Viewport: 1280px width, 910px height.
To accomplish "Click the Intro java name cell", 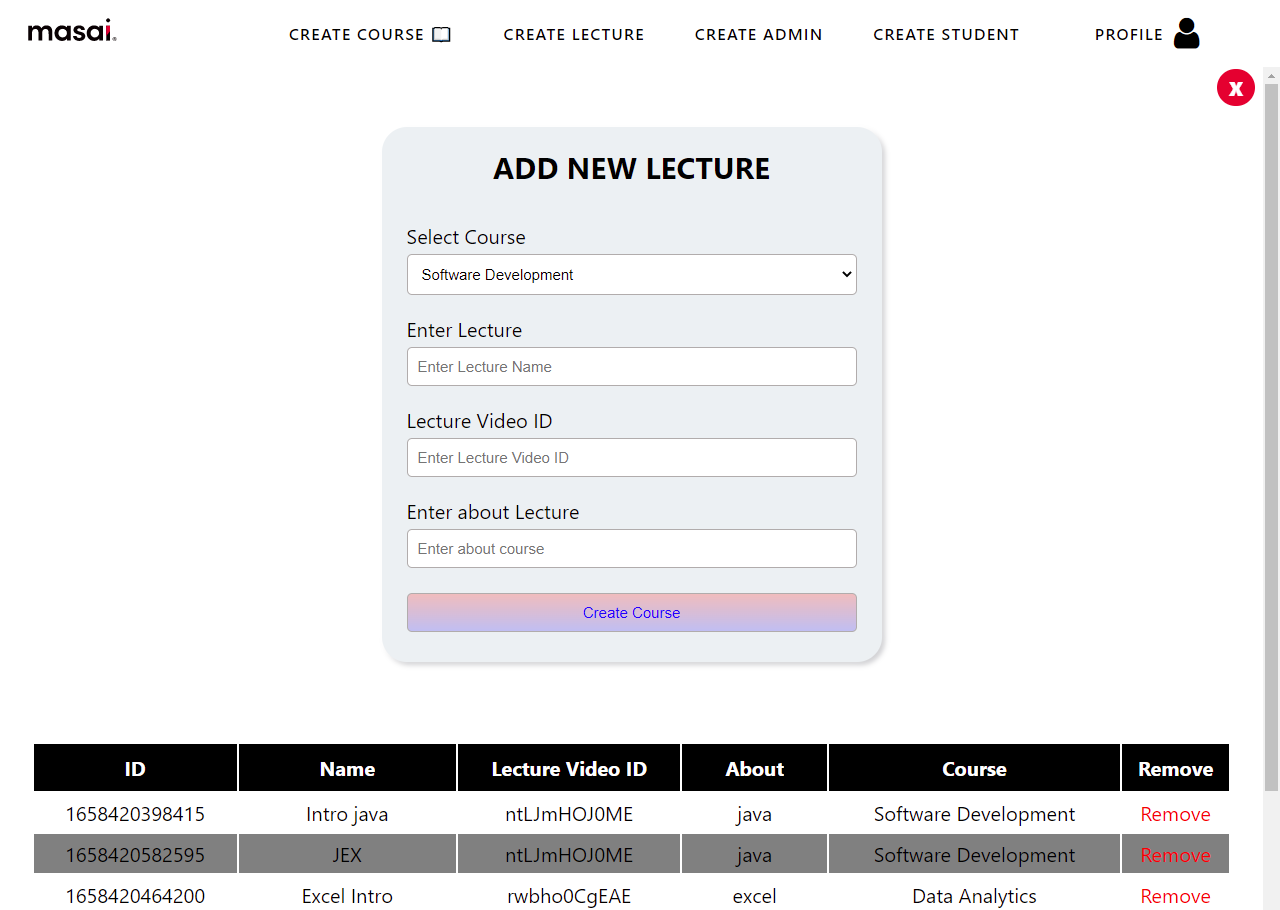I will coord(347,814).
